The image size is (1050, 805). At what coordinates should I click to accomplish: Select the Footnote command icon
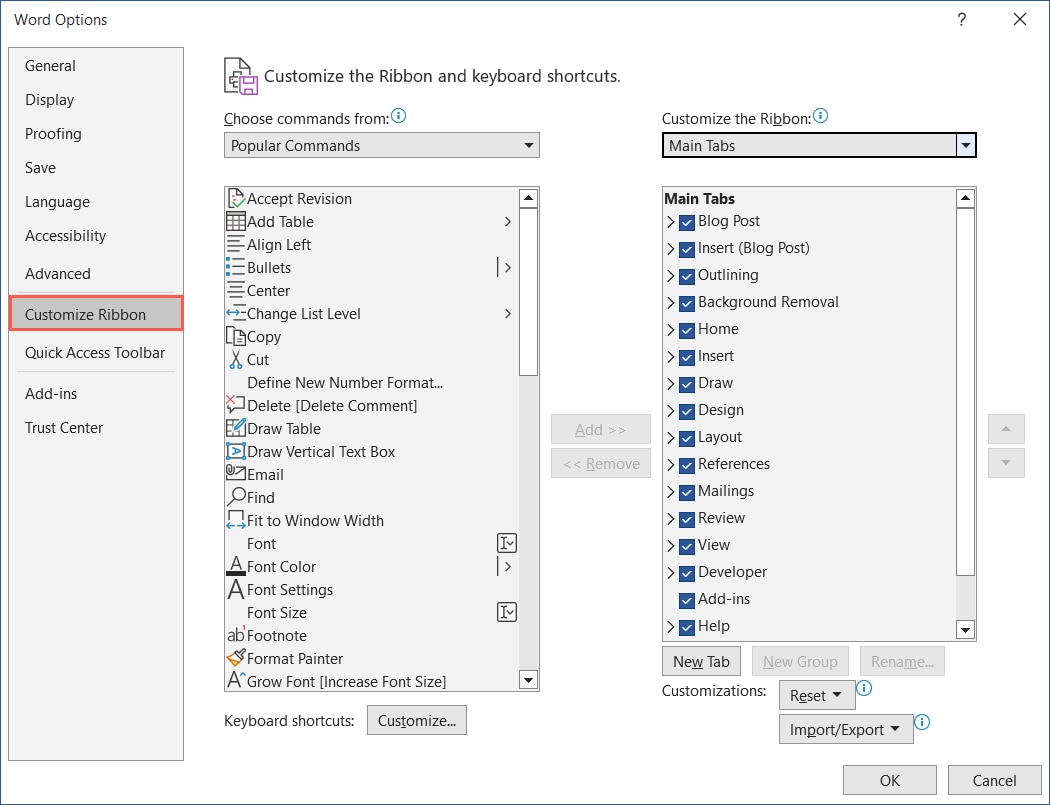[235, 635]
